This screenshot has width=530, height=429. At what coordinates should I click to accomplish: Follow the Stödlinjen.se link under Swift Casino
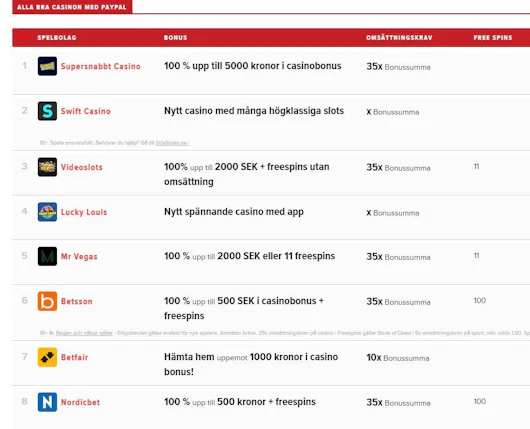[x=172, y=143]
